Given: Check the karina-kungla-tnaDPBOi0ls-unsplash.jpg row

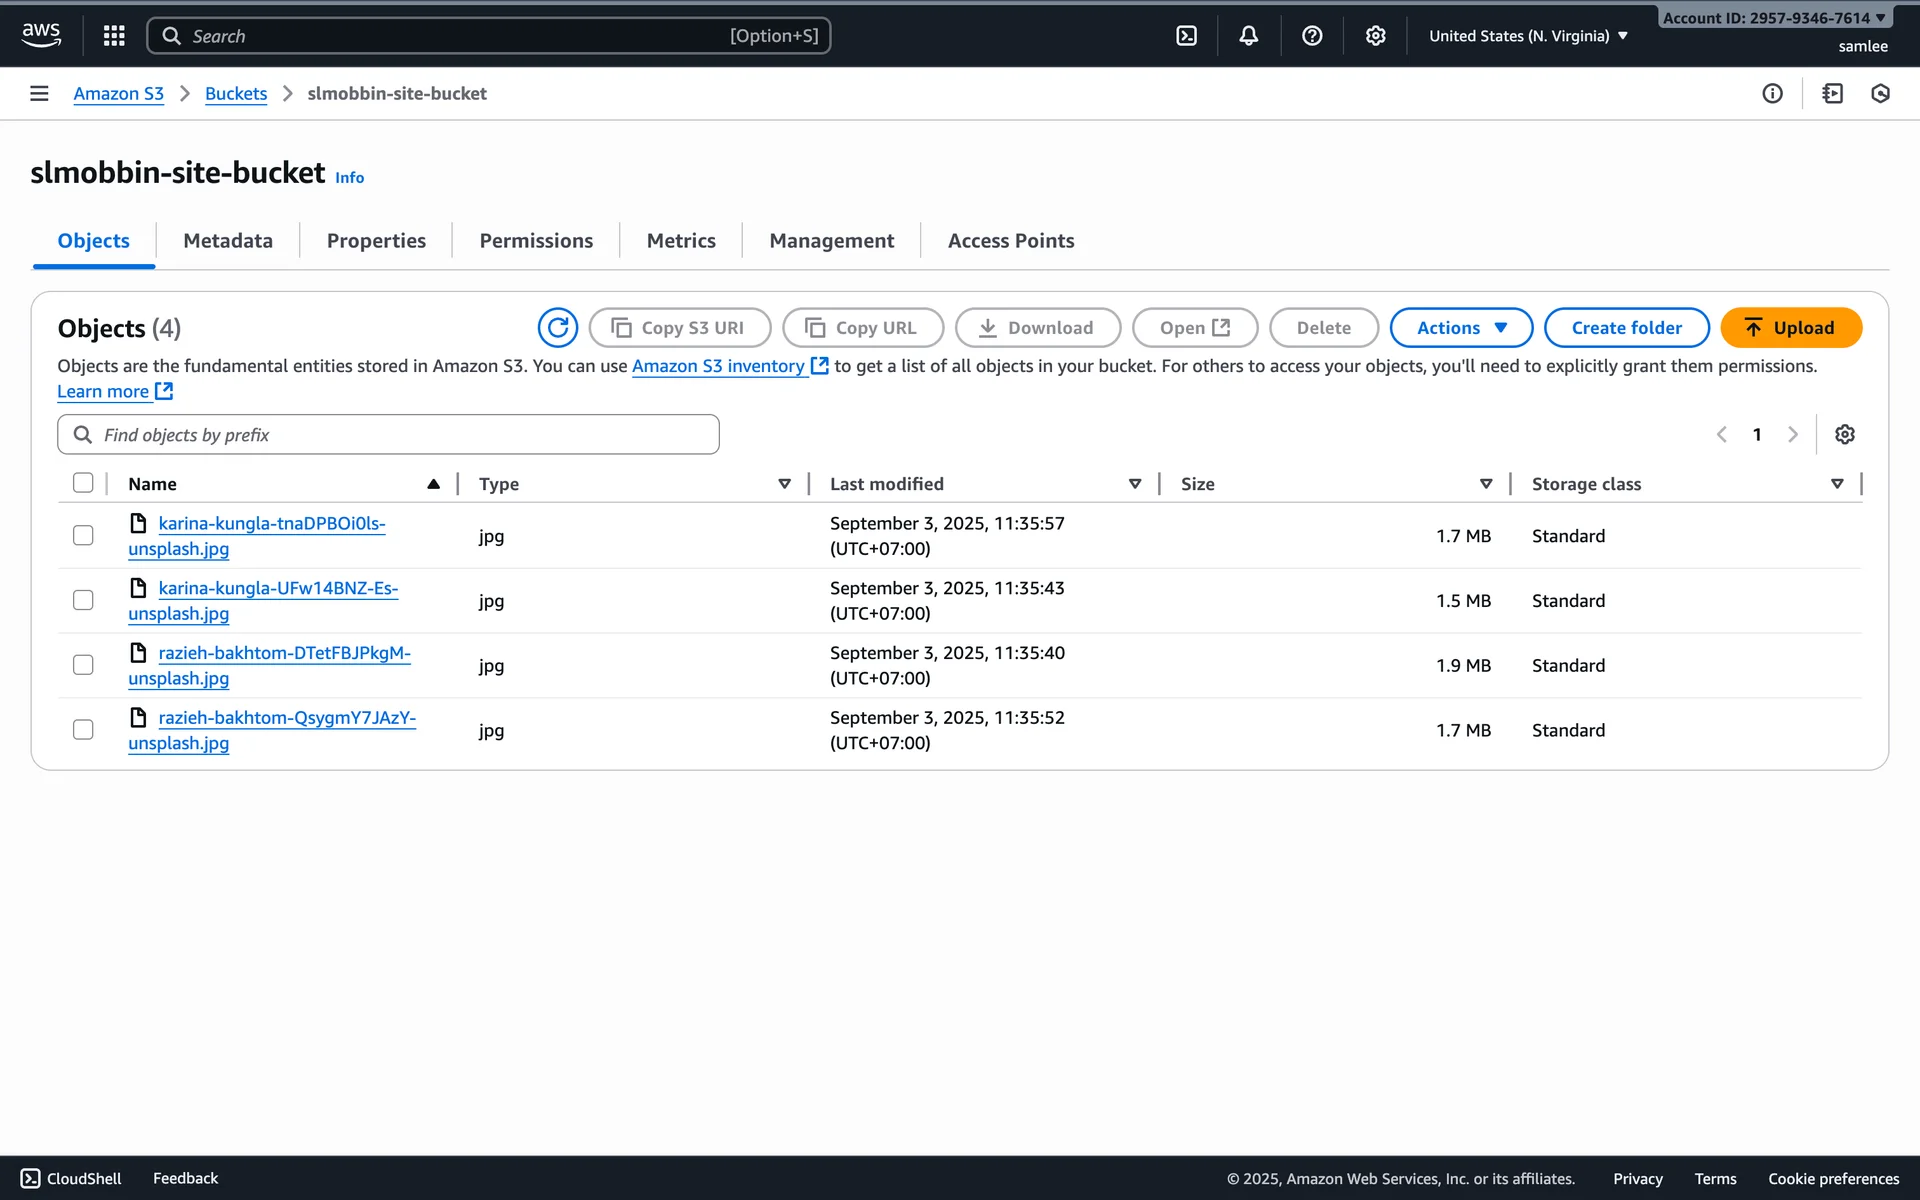Looking at the screenshot, I should 83,536.
